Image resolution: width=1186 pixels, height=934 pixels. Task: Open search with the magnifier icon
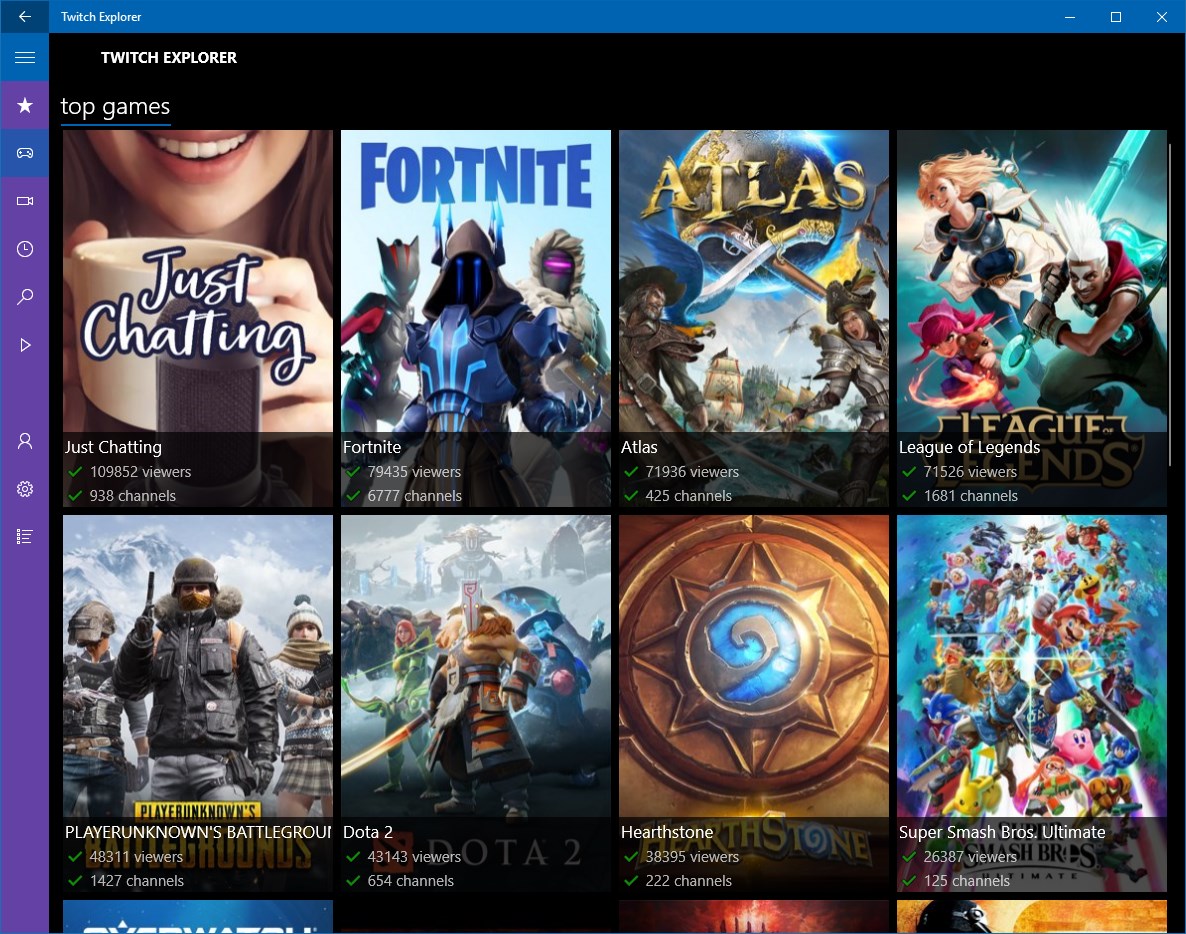[24, 296]
